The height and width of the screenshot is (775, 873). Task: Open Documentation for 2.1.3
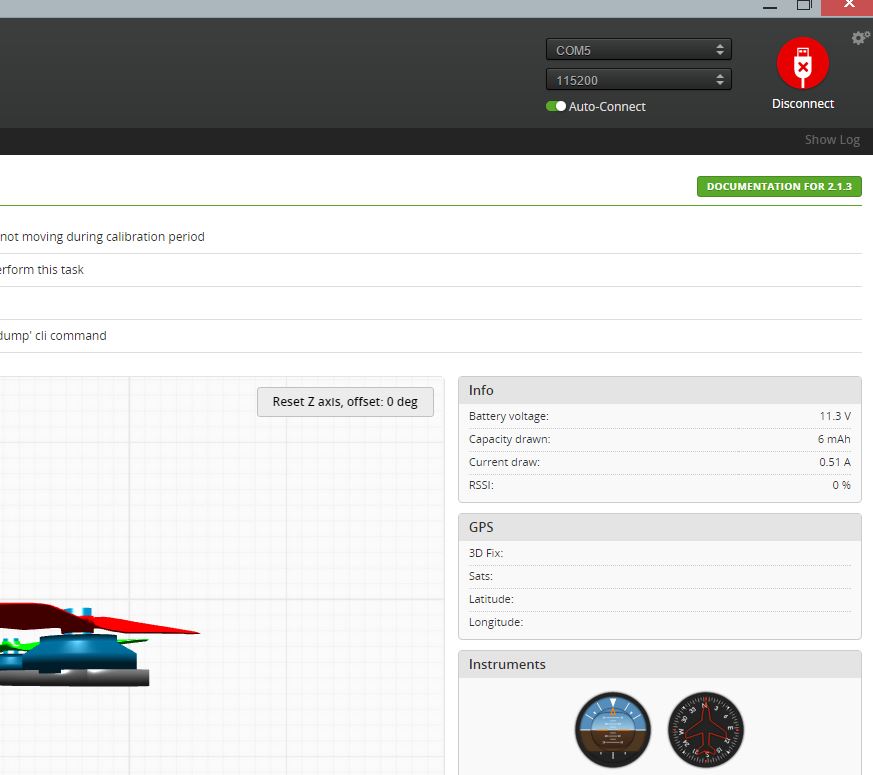click(x=779, y=187)
